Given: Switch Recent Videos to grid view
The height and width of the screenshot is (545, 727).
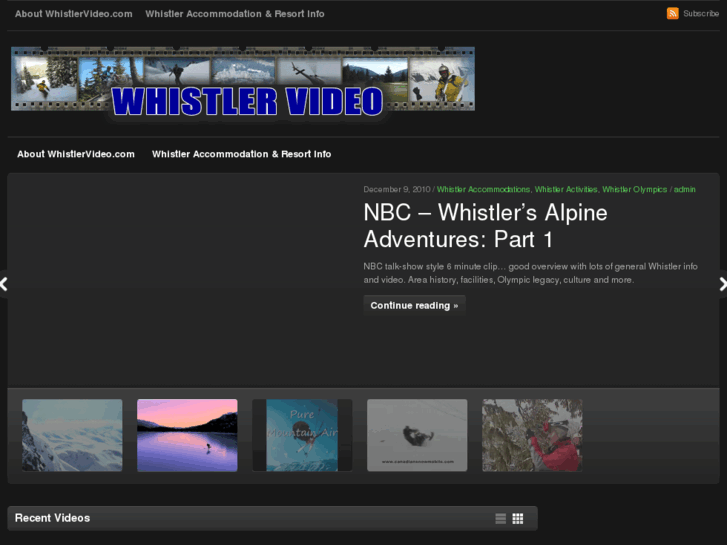Looking at the screenshot, I should pyautogui.click(x=518, y=519).
